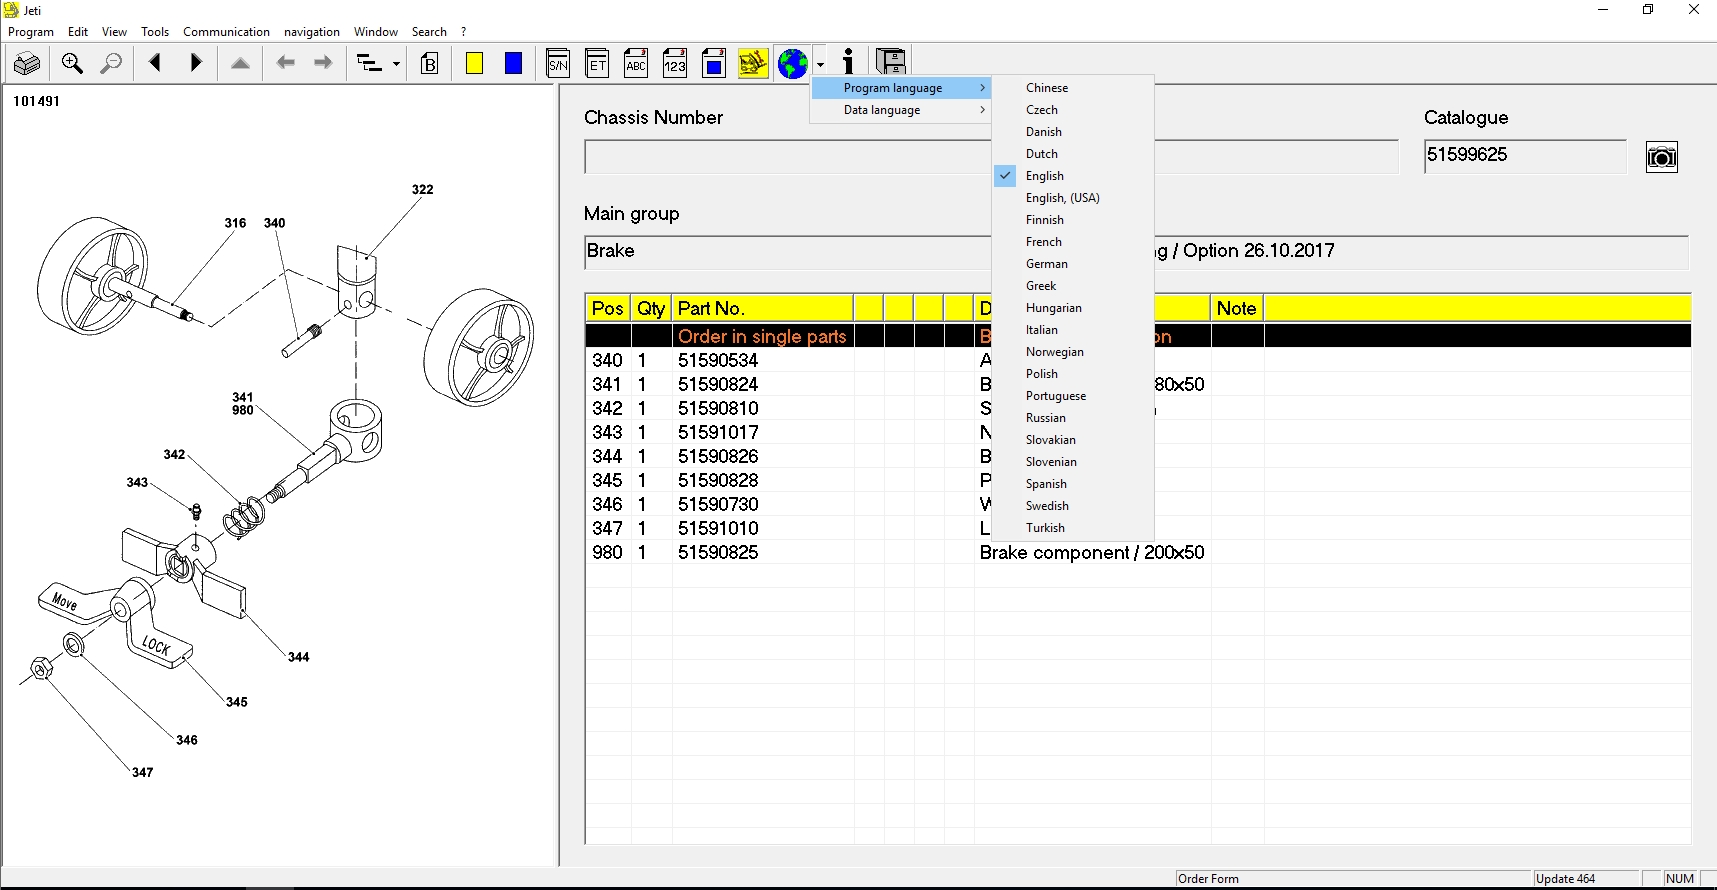Choose Russian from the language list
The height and width of the screenshot is (890, 1717).
[x=1073, y=418]
